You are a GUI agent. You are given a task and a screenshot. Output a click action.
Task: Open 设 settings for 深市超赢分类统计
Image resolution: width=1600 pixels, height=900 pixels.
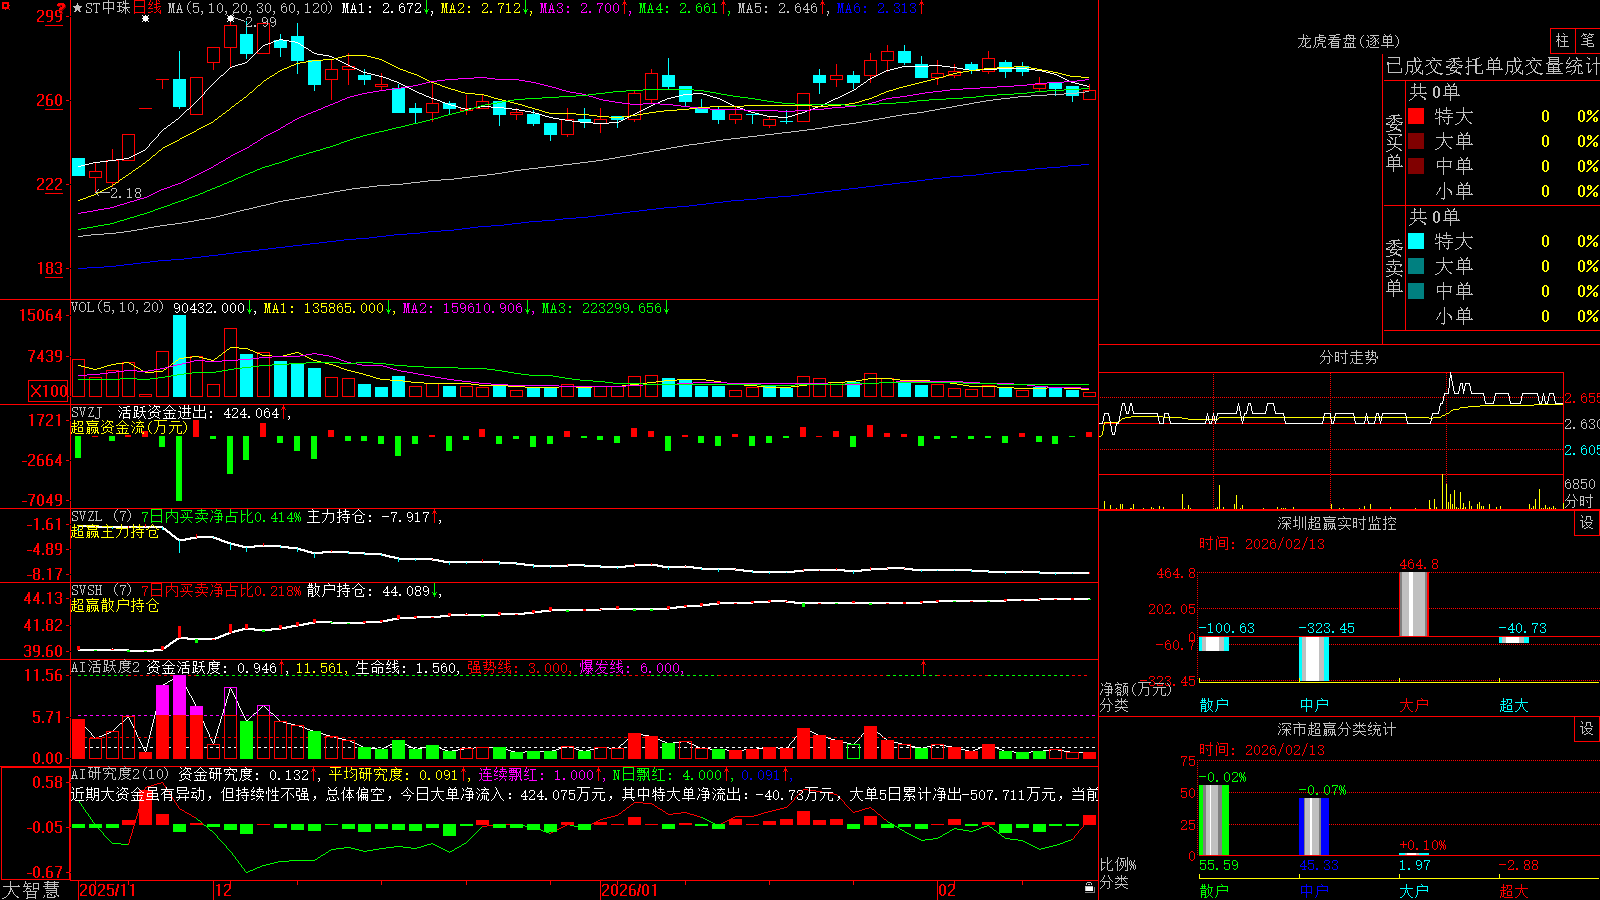point(1587,729)
